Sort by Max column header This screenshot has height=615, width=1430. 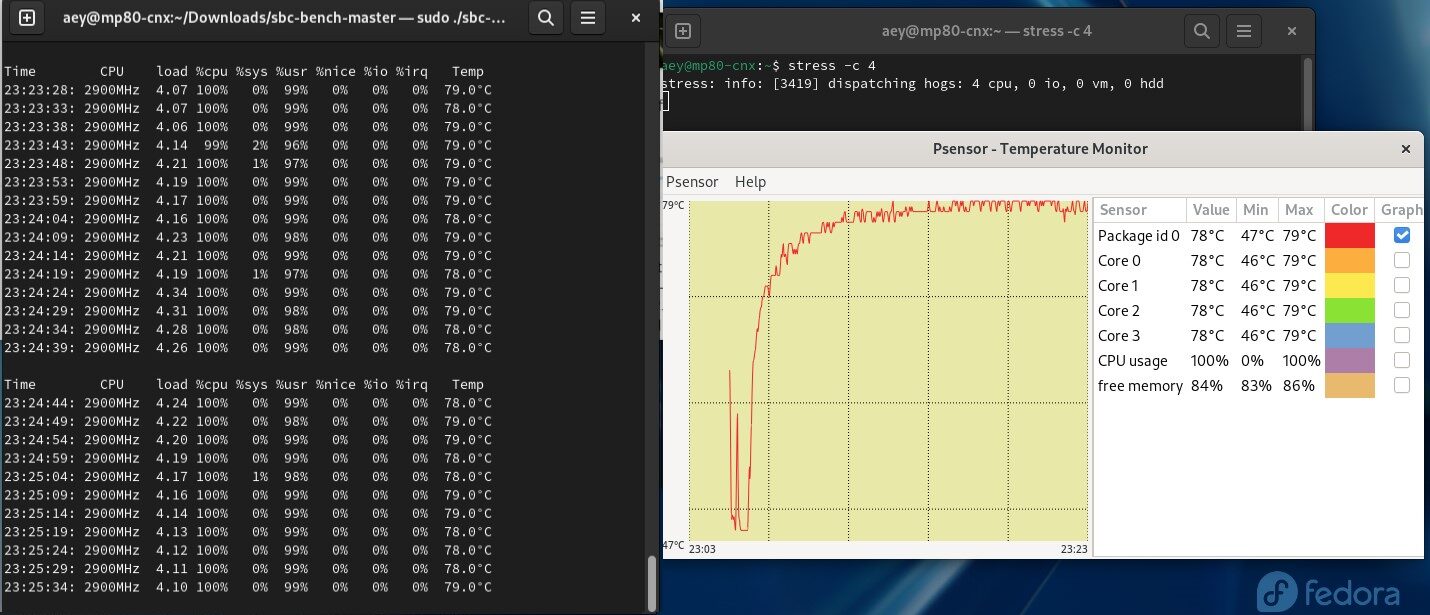1299,210
